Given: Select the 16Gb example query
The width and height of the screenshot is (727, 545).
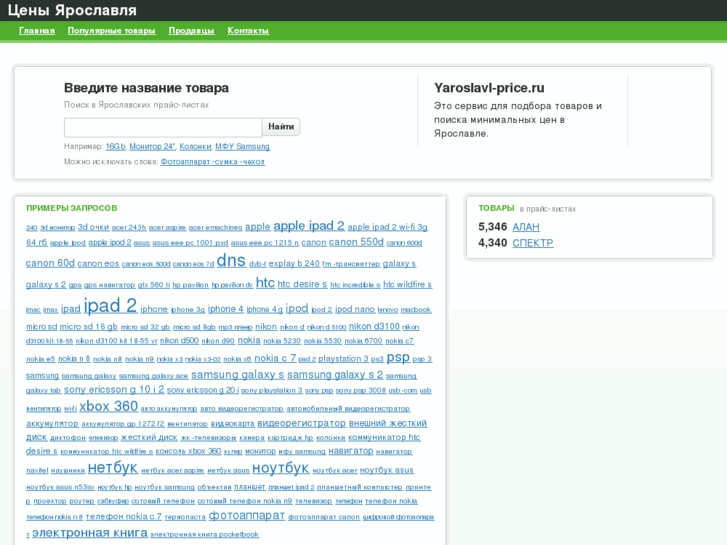Looking at the screenshot, I should click(115, 147).
